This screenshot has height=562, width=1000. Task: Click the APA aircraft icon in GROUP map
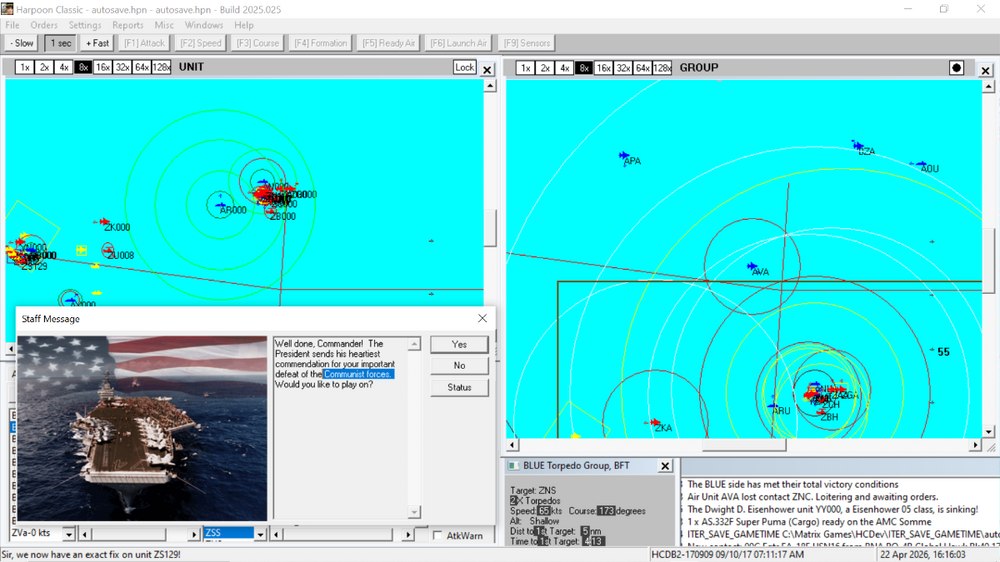(x=624, y=155)
